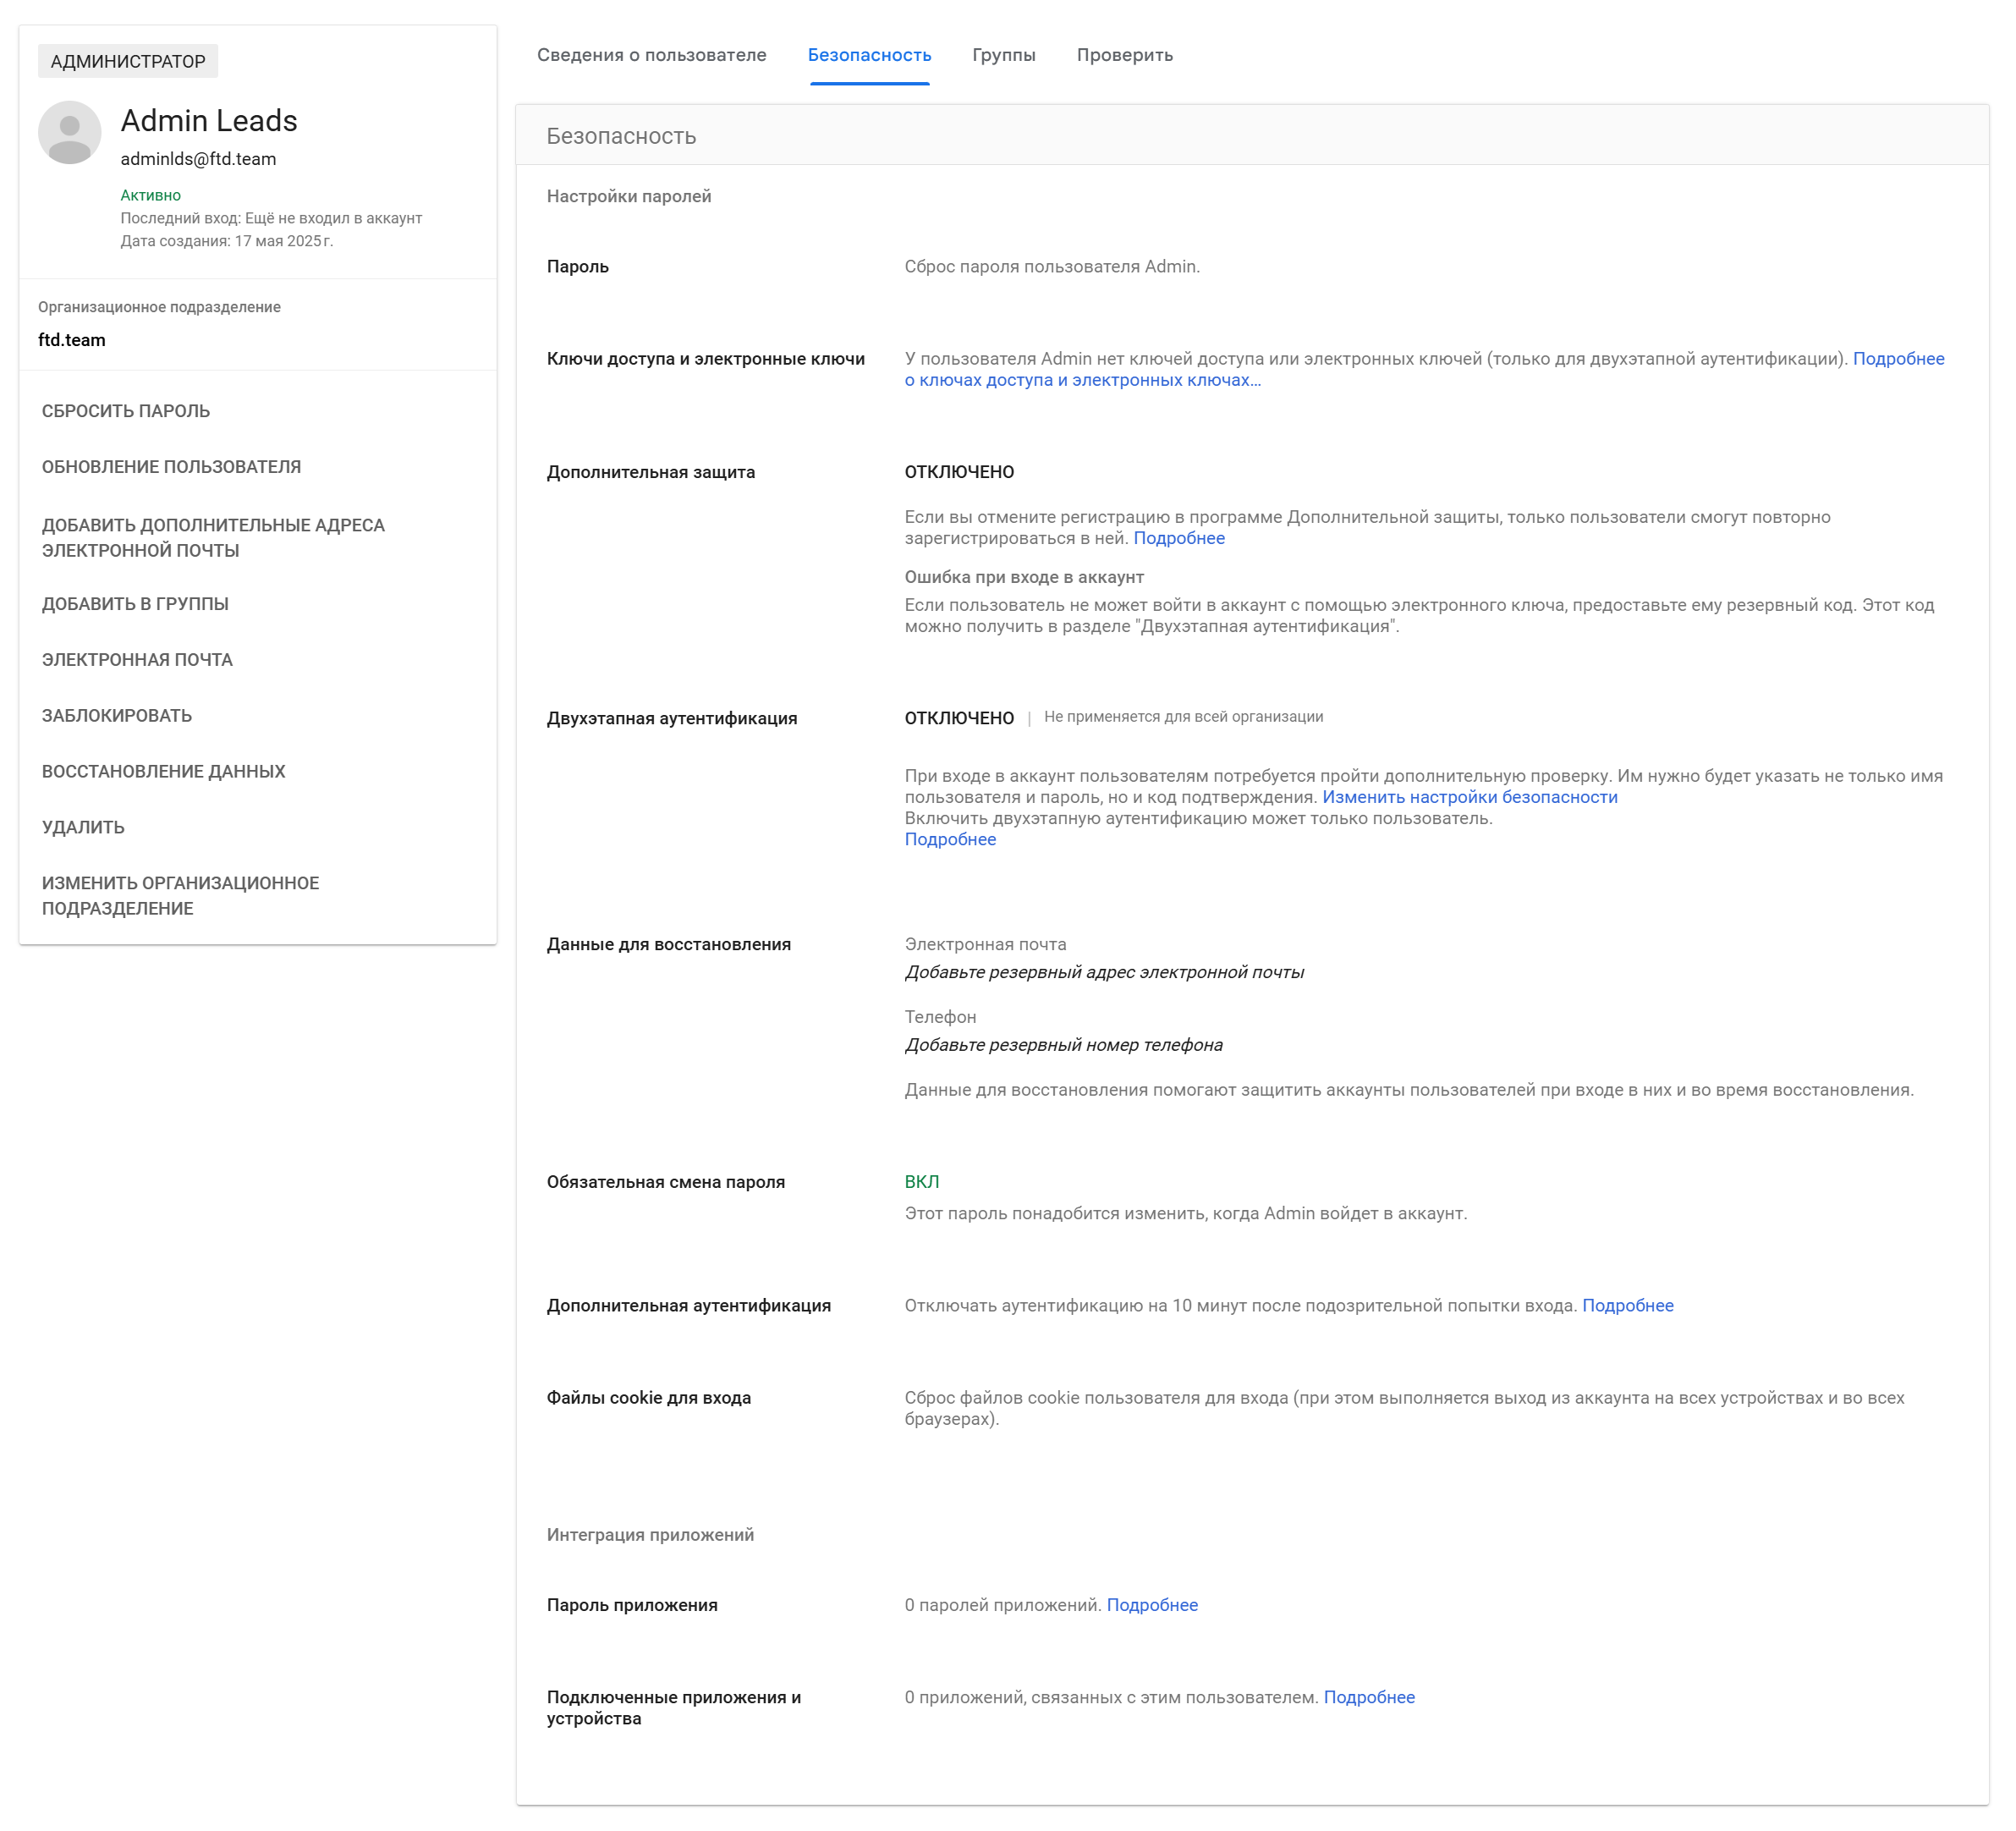Select ИЗМЕНИТЬ ОРГАНИЗАЦИОННОЕ ПОДРАЗДЕЛЕНИЕ
Image resolution: width=2016 pixels, height=1831 pixels.
[180, 896]
